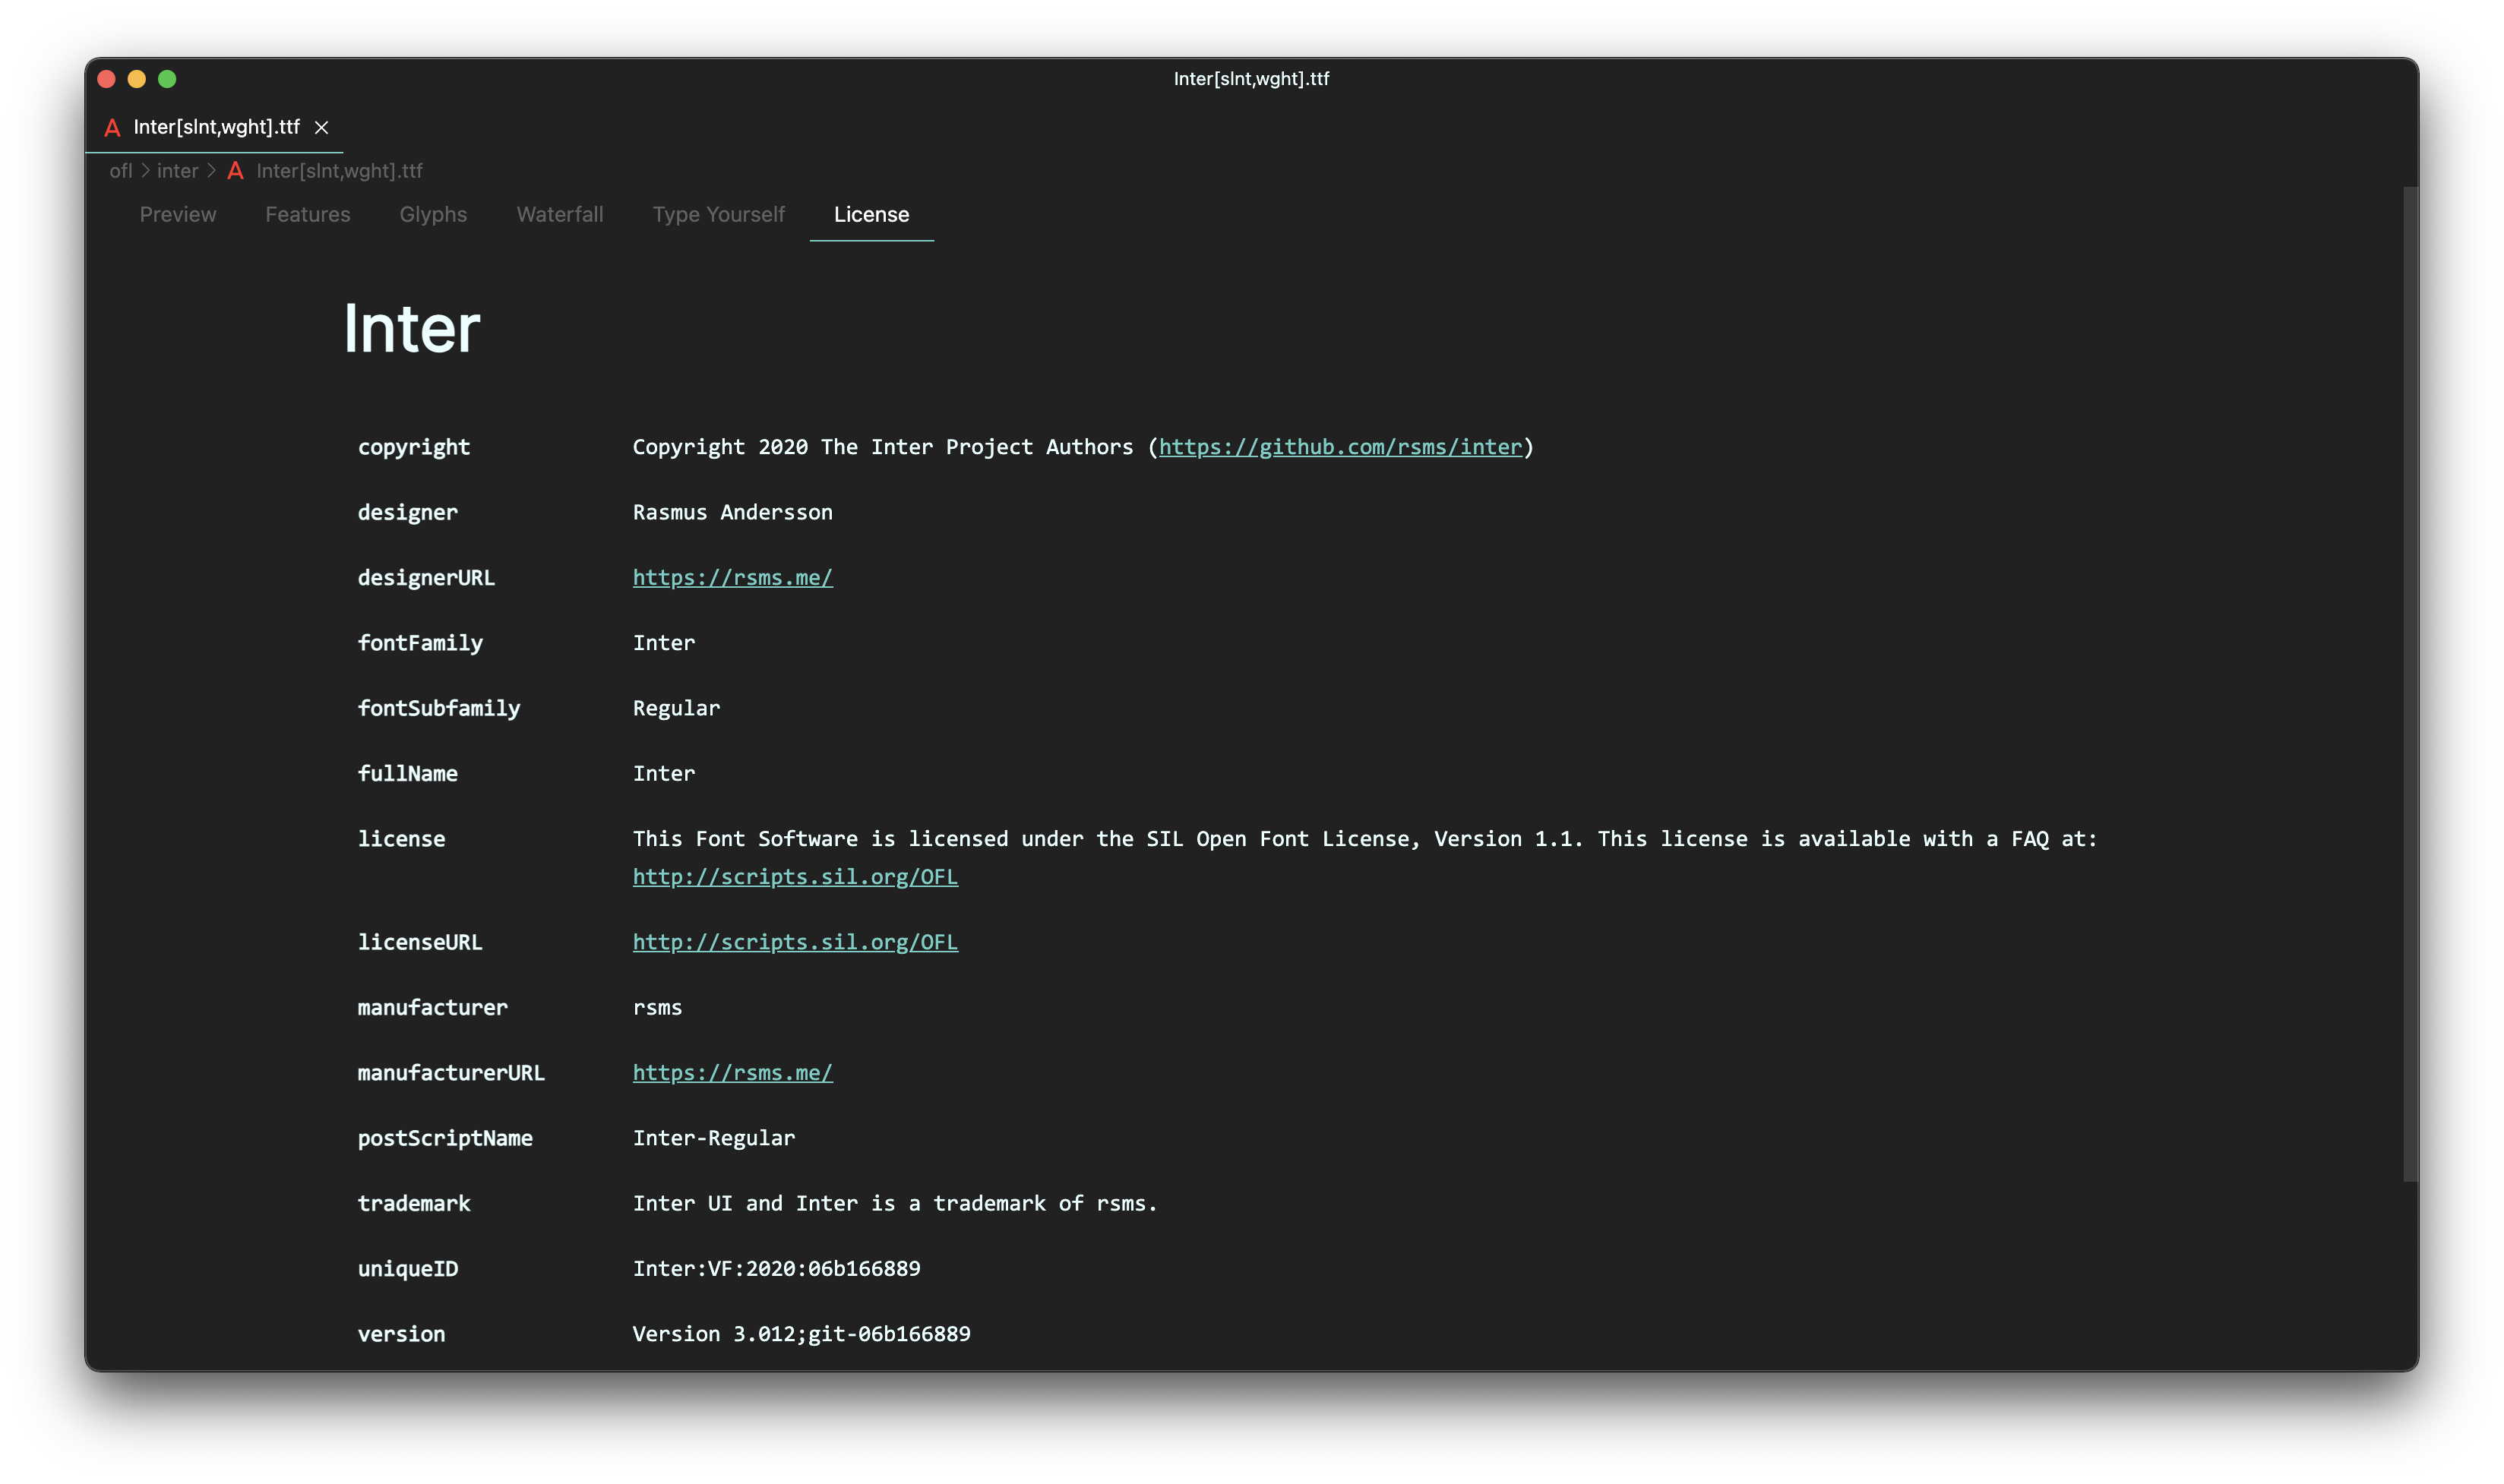This screenshot has width=2504, height=1484.
Task: Click the yellow minimize window button
Action: pos(137,79)
